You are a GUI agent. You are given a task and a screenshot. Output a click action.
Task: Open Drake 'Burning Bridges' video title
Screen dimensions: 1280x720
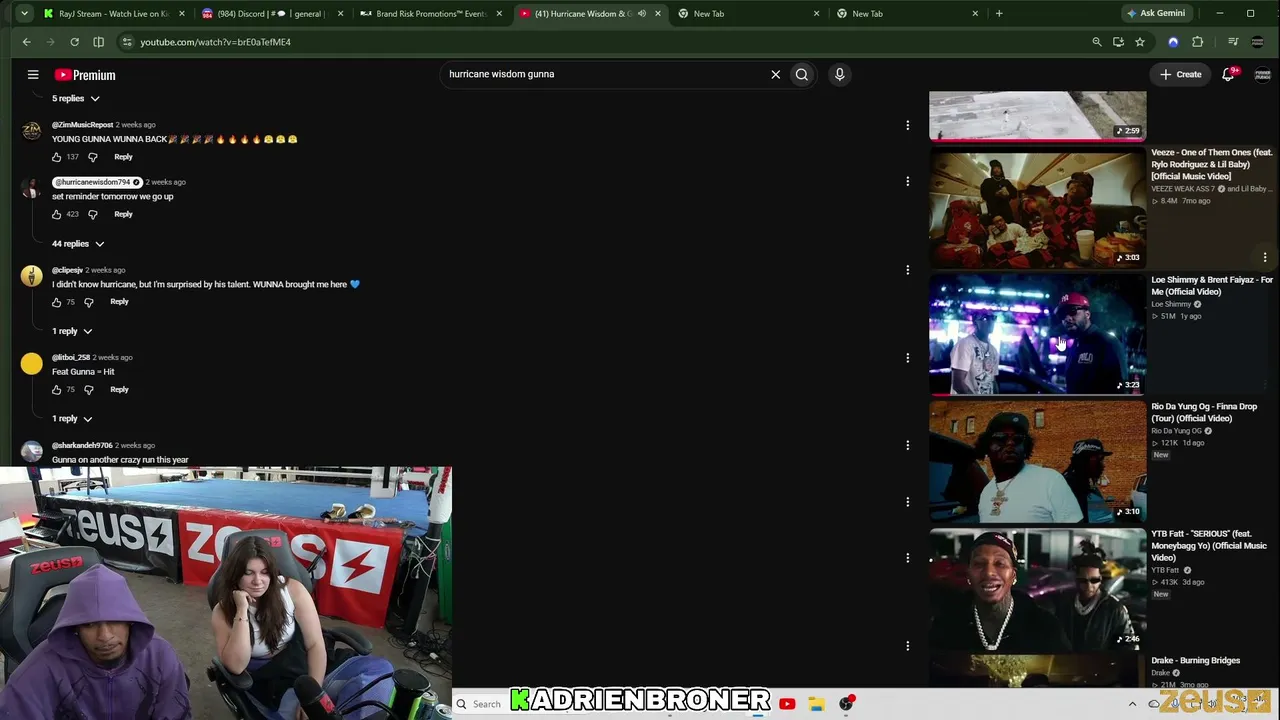tap(1196, 661)
